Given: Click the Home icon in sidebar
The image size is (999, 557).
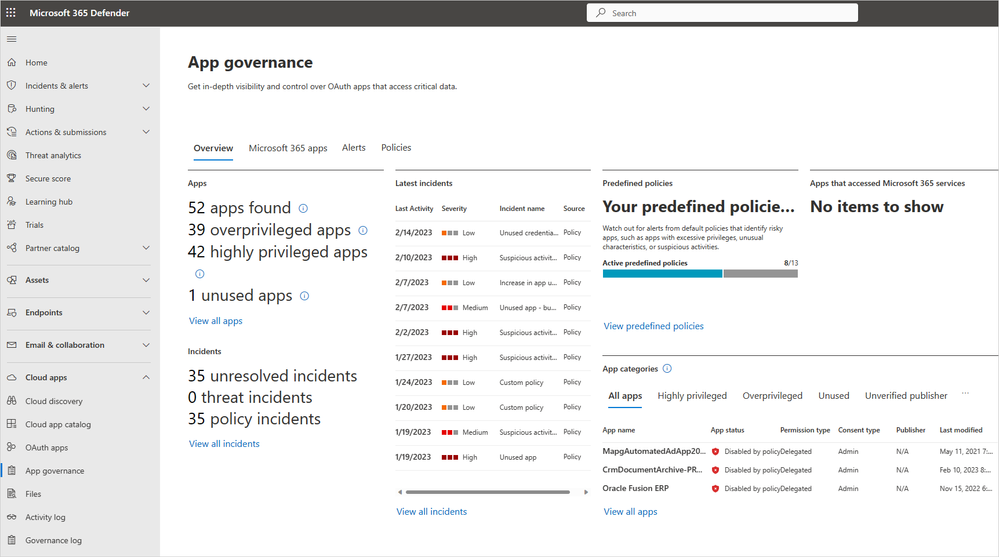Looking at the screenshot, I should tap(11, 63).
